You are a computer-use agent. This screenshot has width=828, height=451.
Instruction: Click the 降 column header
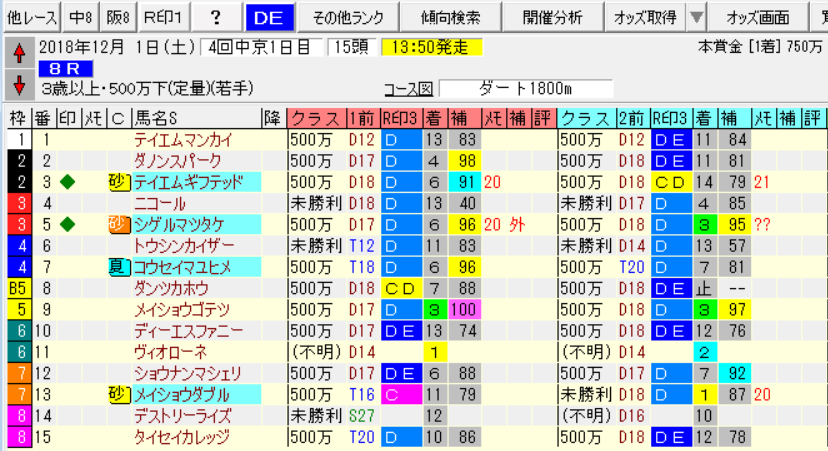tap(273, 118)
